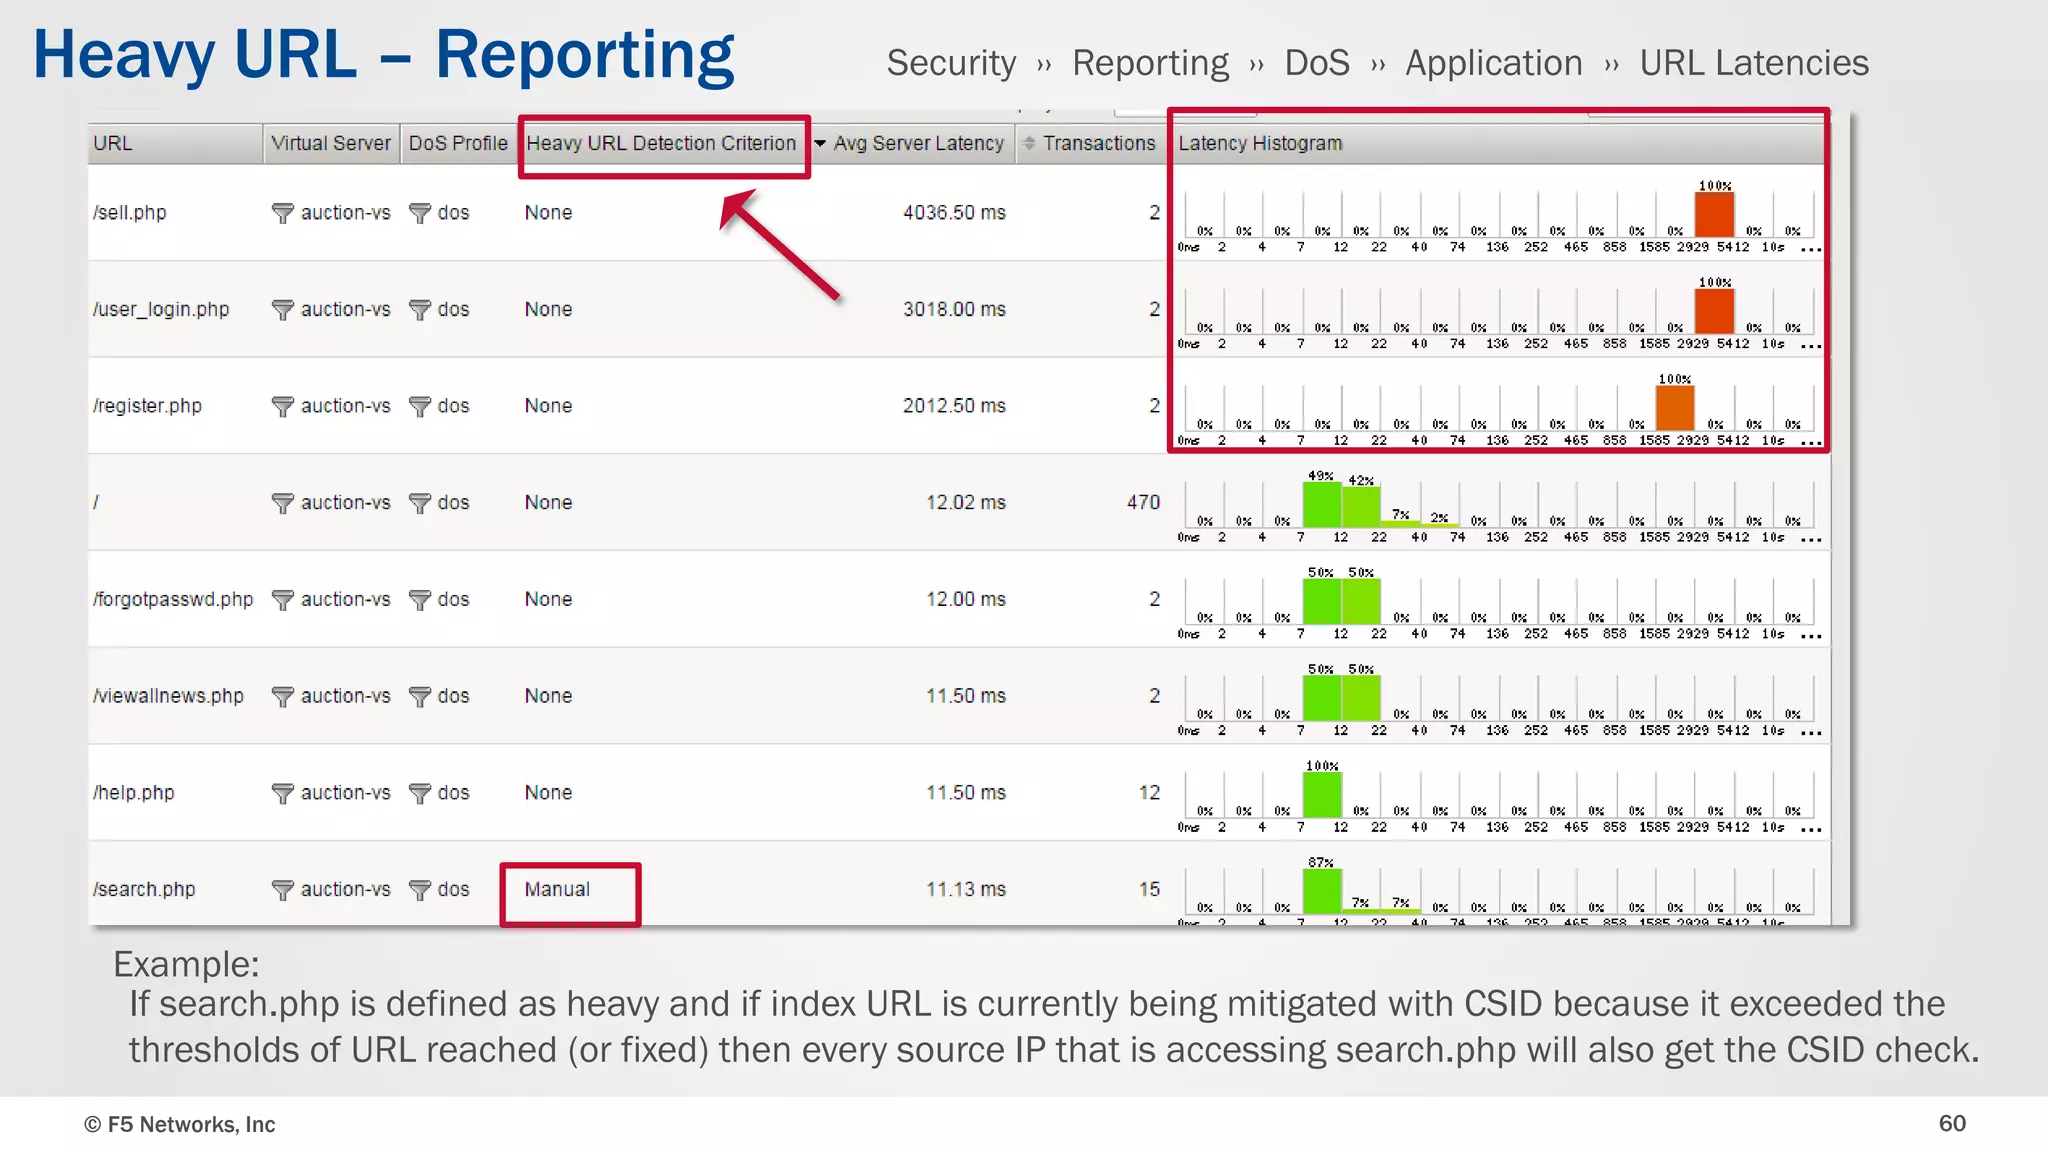Click the DoS profile filter icon for /register.php

coord(420,406)
